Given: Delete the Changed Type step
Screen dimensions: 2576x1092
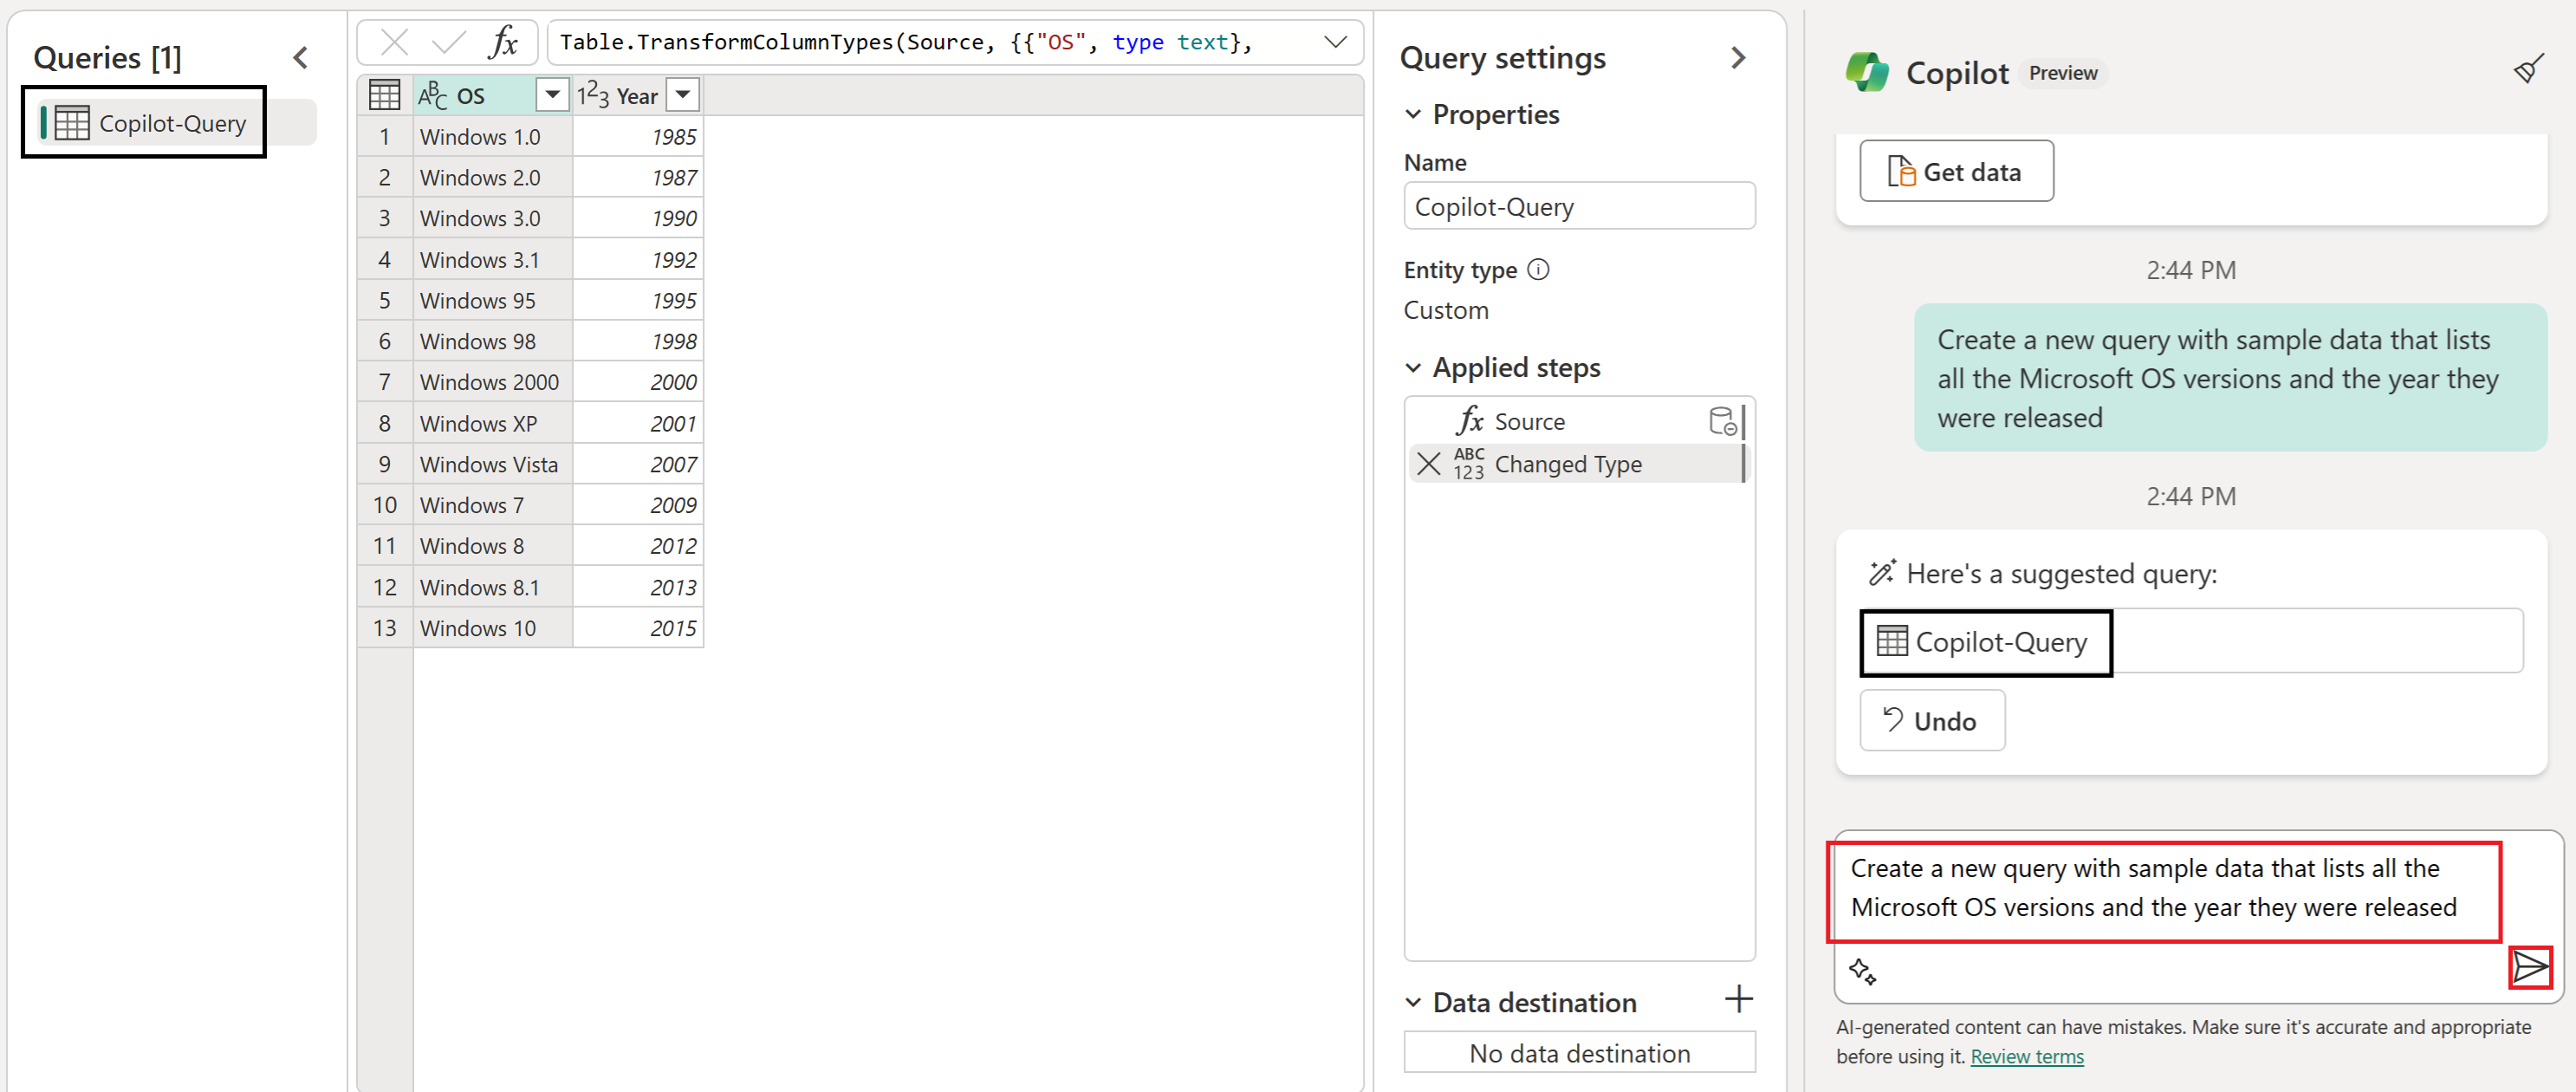Looking at the screenshot, I should coord(1430,464).
